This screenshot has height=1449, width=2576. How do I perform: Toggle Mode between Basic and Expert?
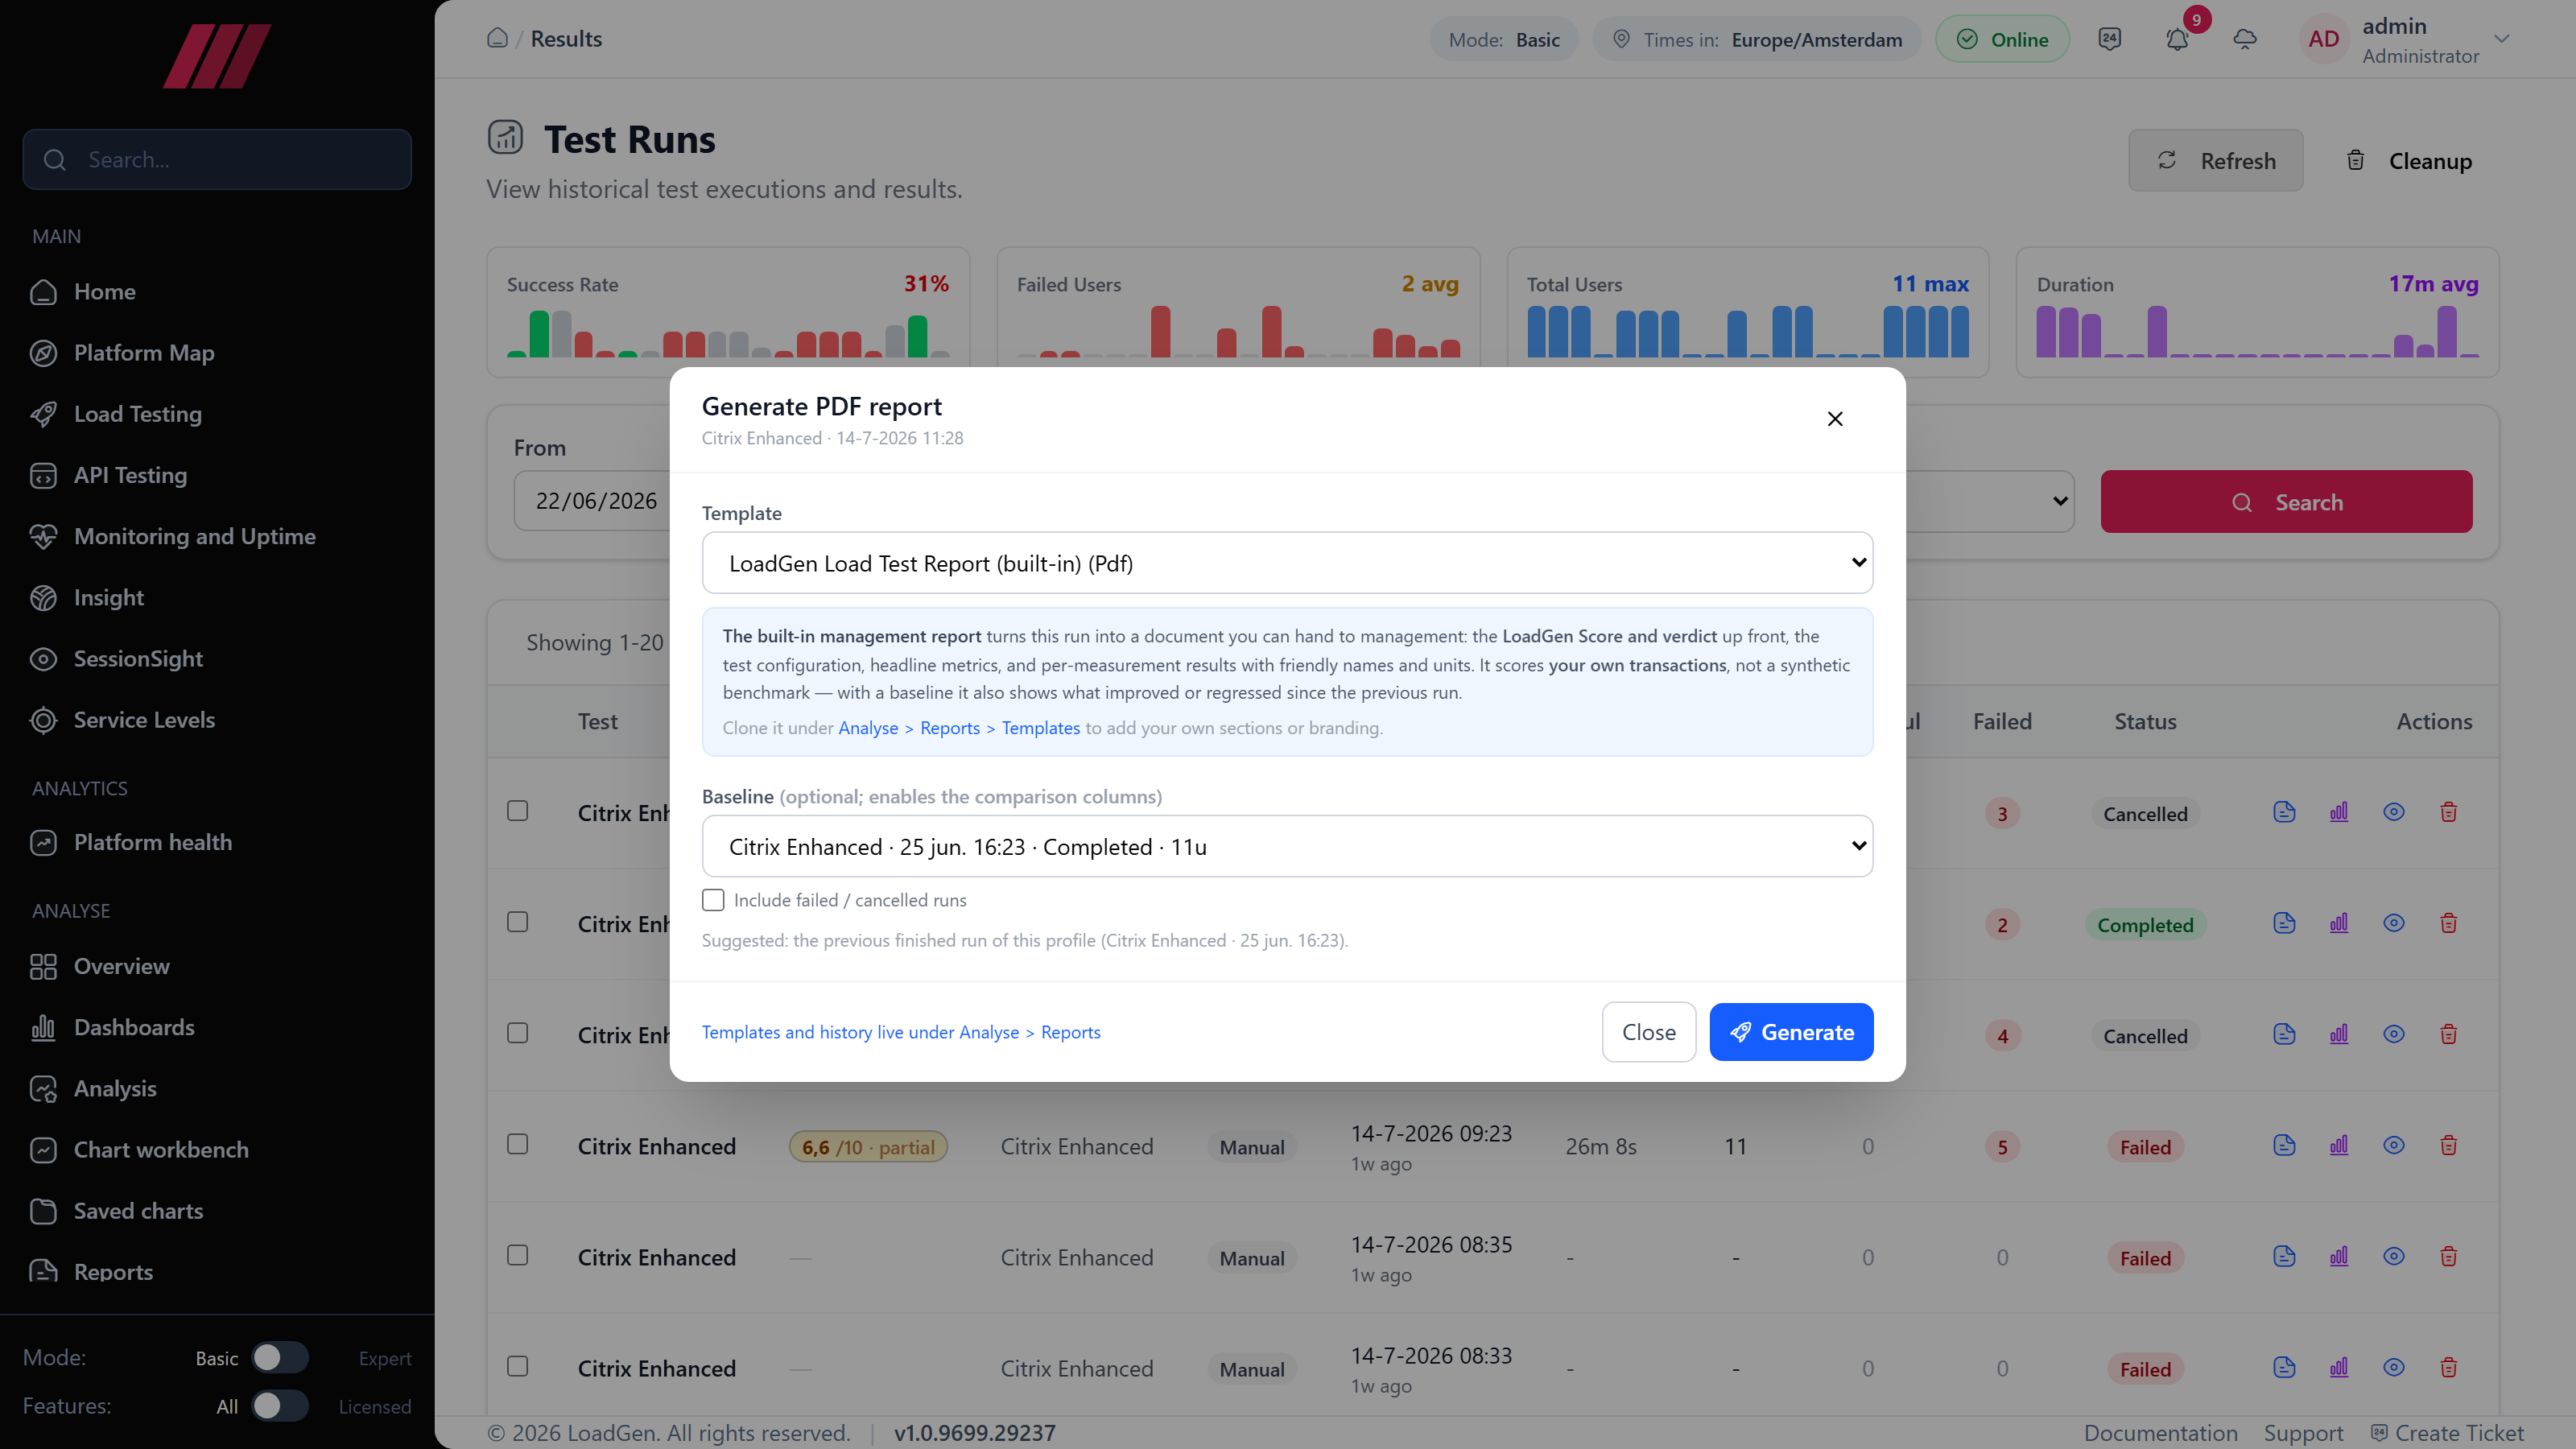pyautogui.click(x=279, y=1357)
